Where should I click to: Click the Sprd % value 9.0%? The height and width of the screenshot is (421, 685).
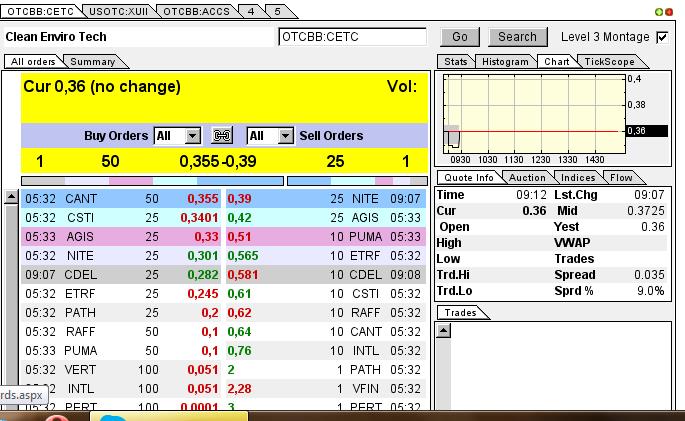(650, 291)
